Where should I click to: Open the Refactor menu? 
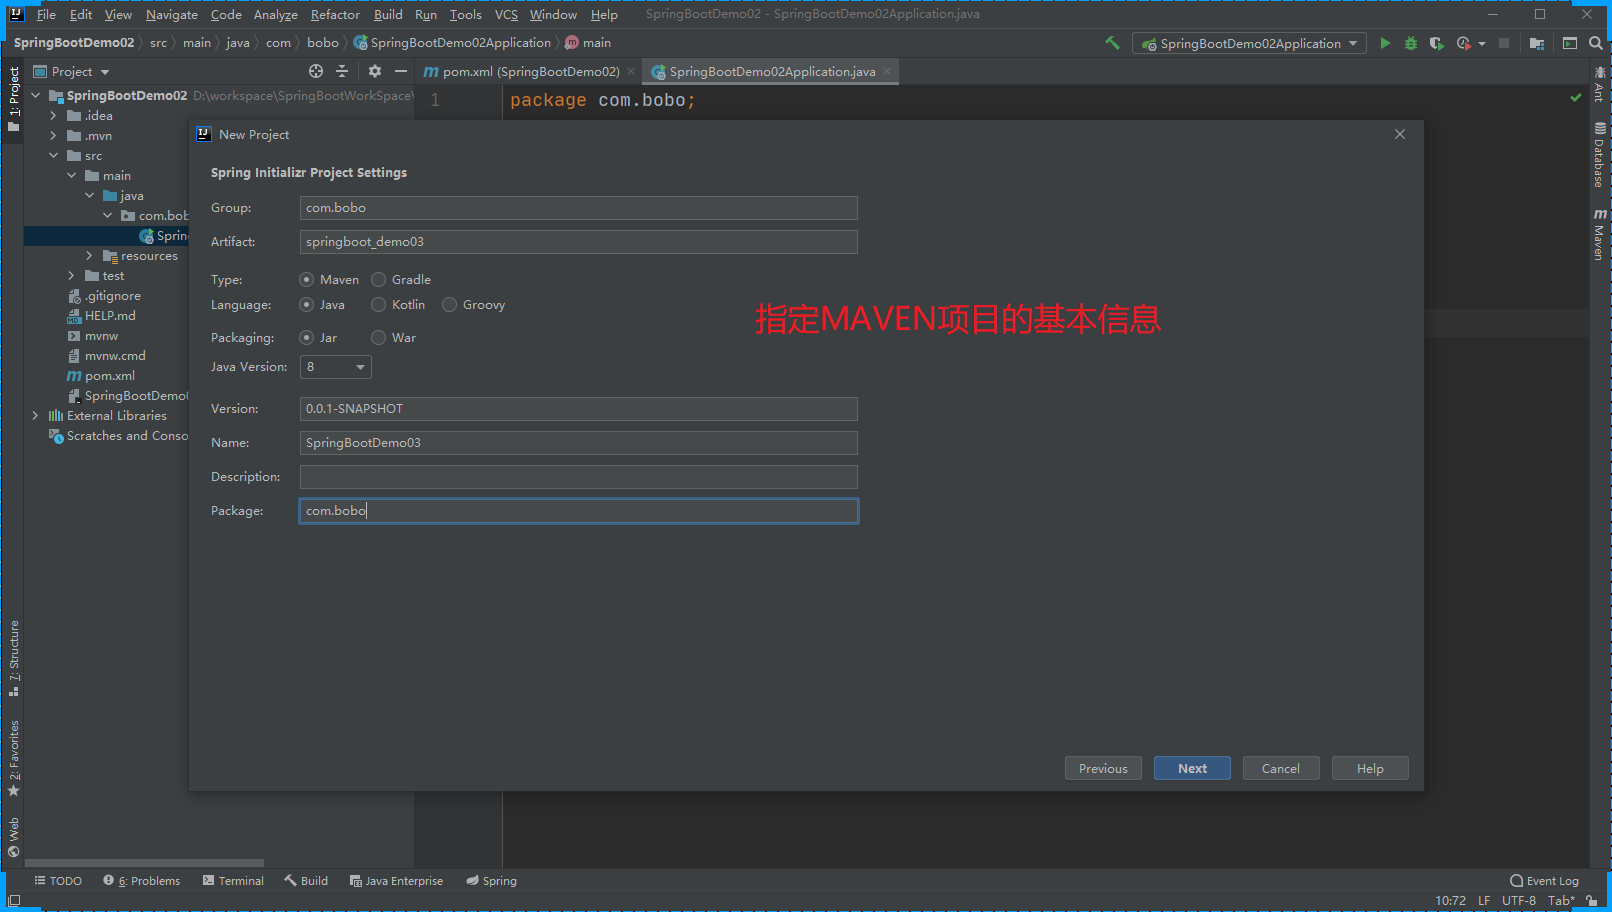click(x=335, y=14)
